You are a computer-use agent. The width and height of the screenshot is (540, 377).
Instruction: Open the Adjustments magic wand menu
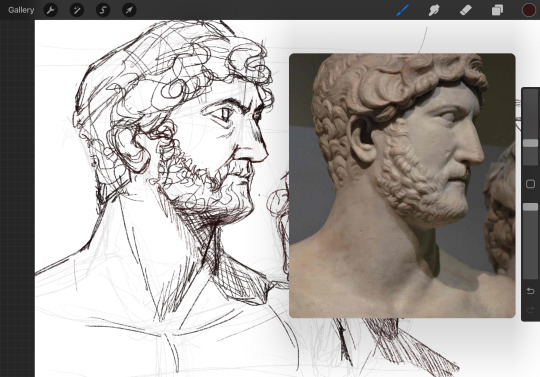click(x=76, y=10)
